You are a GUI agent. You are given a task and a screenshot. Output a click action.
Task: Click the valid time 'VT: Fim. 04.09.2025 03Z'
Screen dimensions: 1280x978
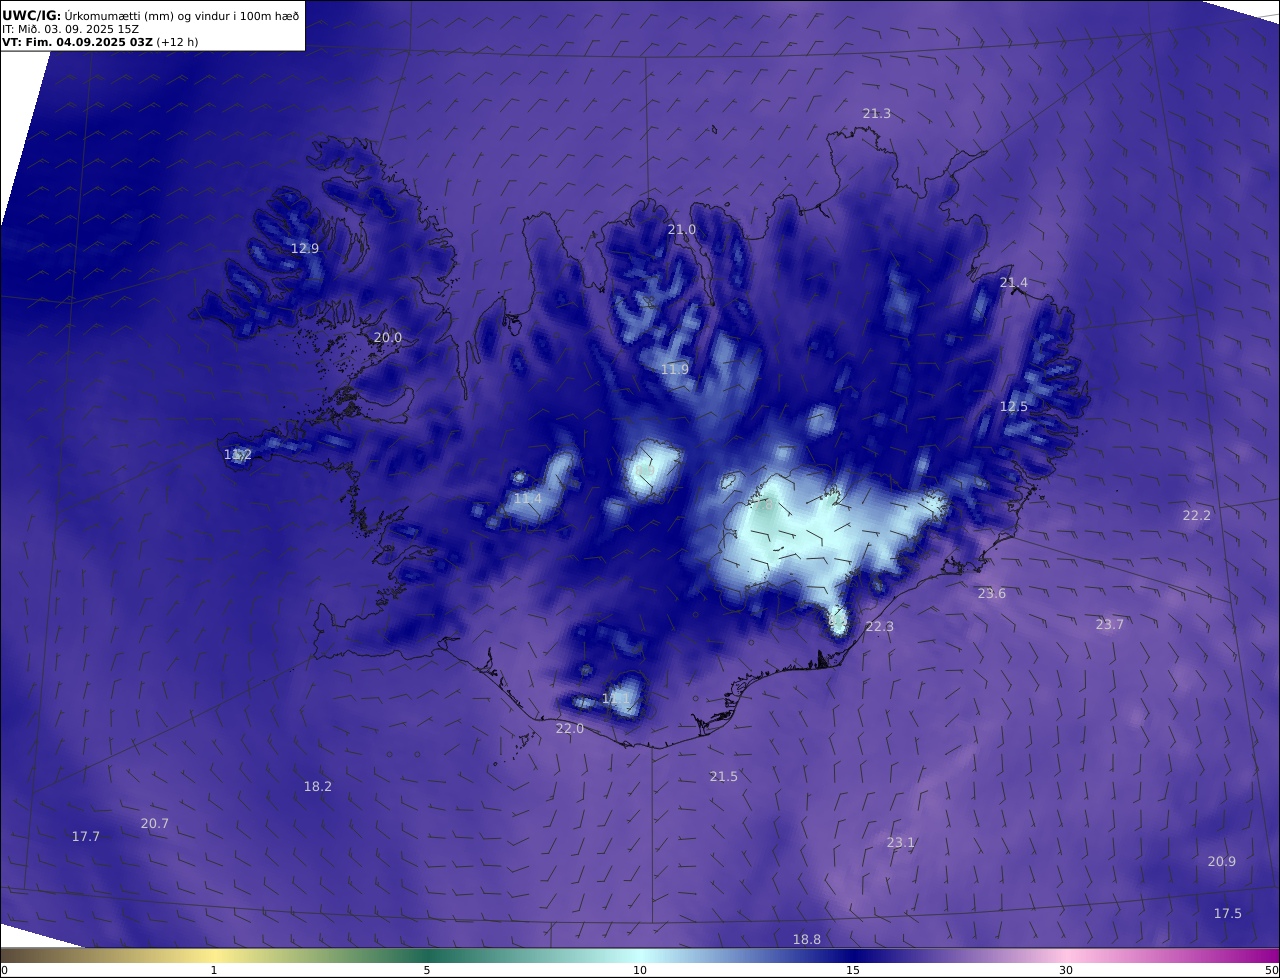click(77, 43)
